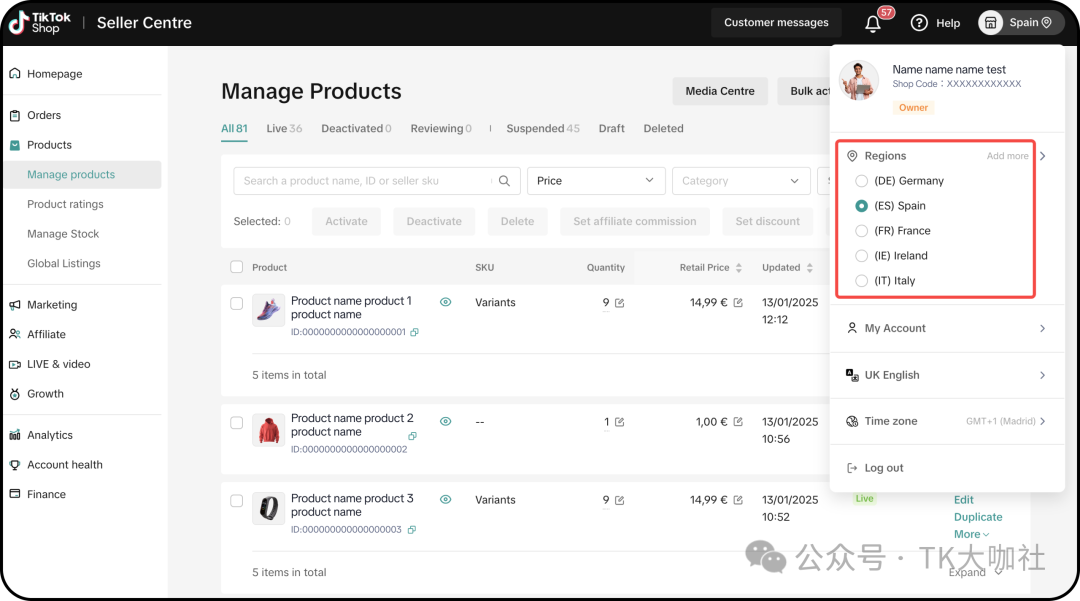This screenshot has height=601, width=1080.
Task: Click the My Account person icon
Action: (852, 328)
